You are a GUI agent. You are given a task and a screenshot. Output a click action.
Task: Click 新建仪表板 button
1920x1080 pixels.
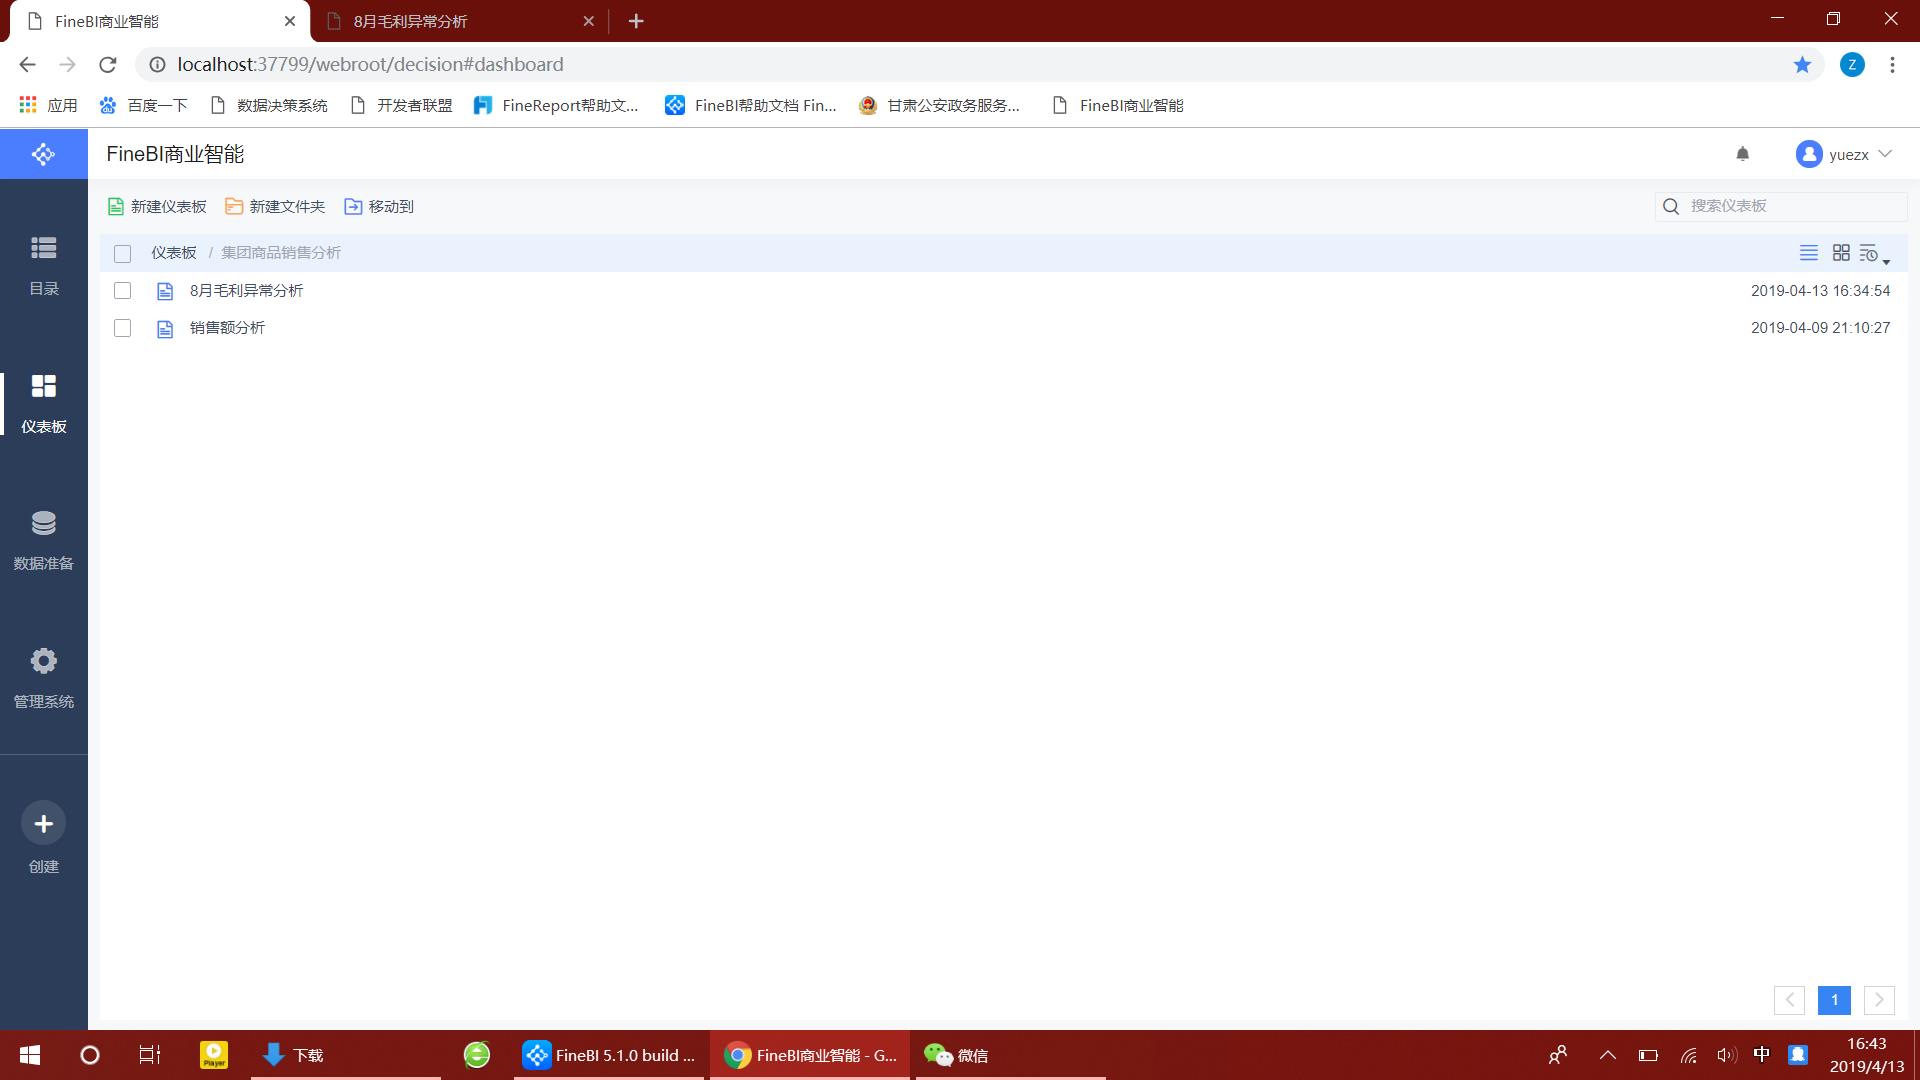click(157, 206)
